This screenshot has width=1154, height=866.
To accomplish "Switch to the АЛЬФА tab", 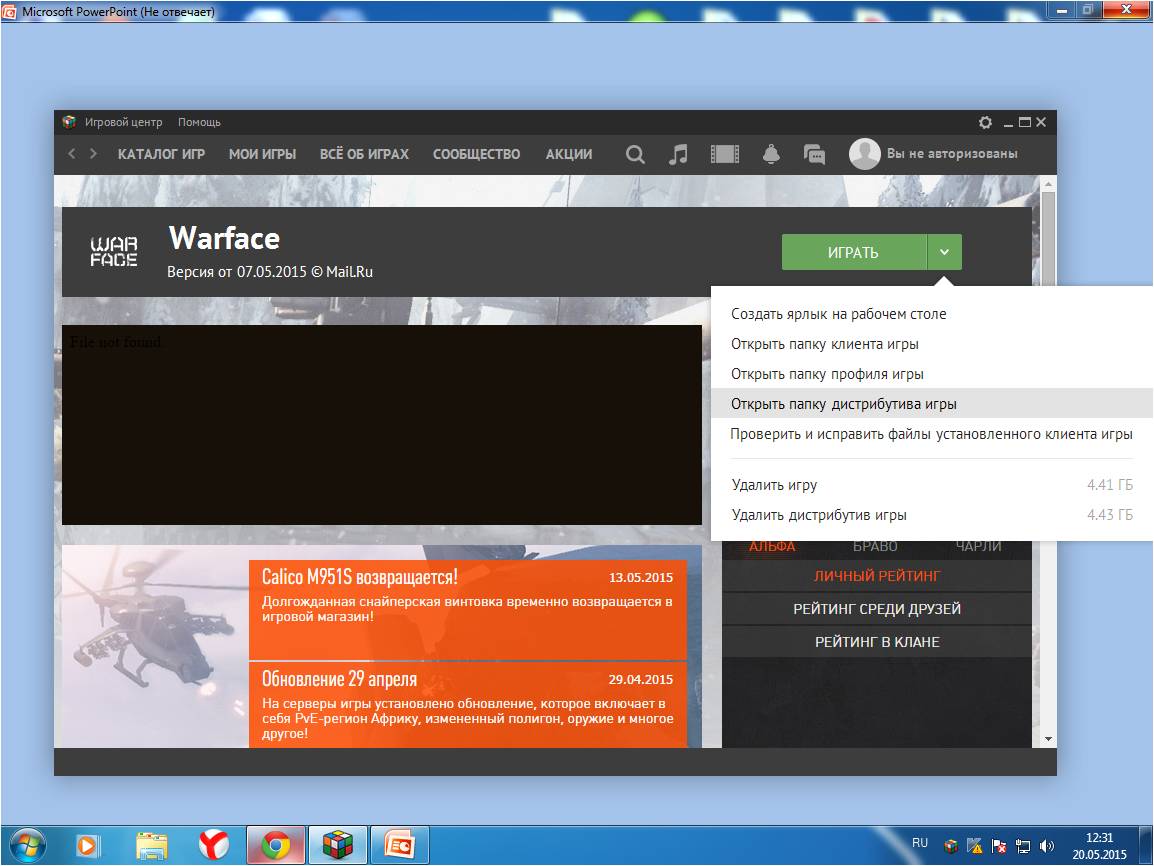I will pyautogui.click(x=772, y=547).
